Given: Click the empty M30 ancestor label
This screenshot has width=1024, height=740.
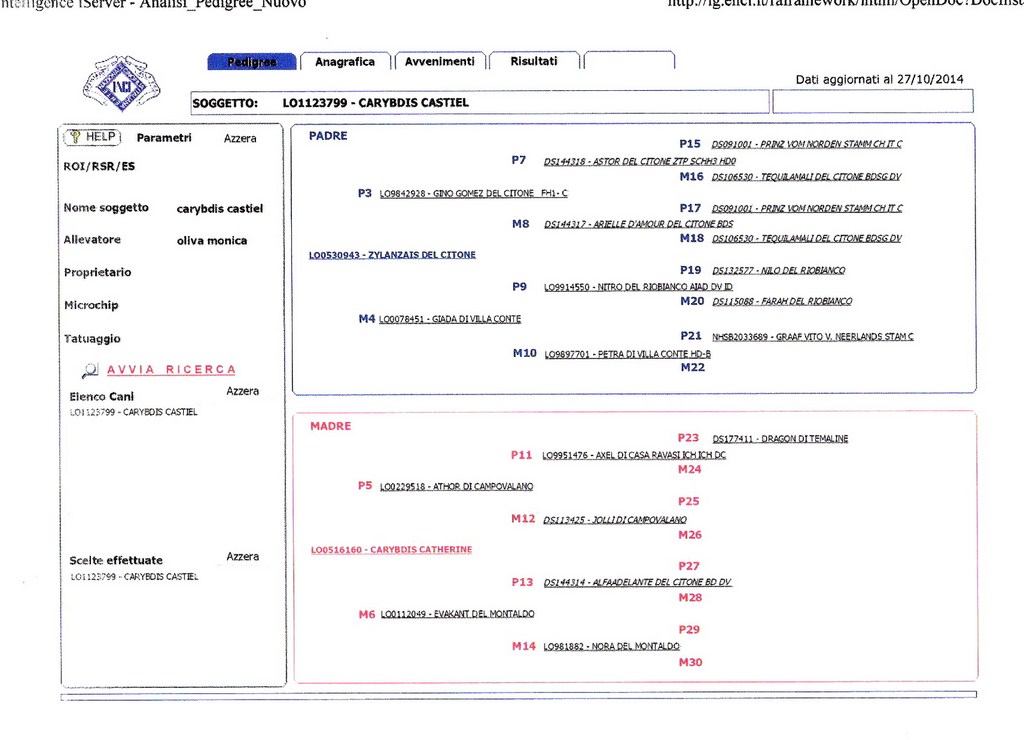Looking at the screenshot, I should [690, 662].
